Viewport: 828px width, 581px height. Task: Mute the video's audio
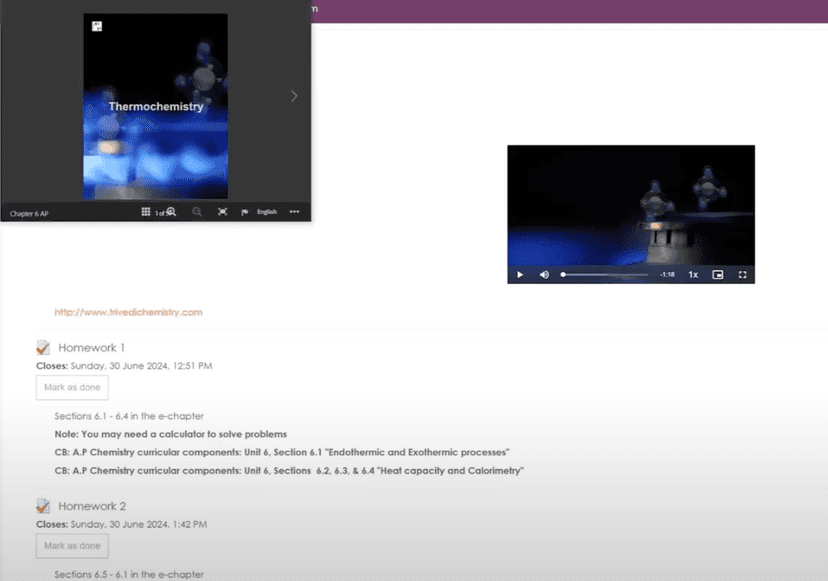(x=543, y=274)
